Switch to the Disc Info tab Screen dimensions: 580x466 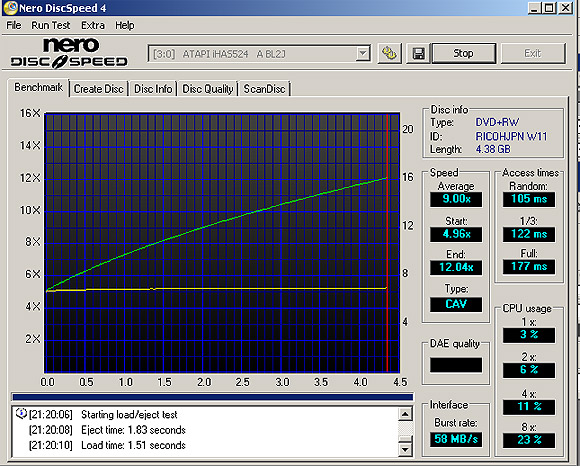pos(153,89)
